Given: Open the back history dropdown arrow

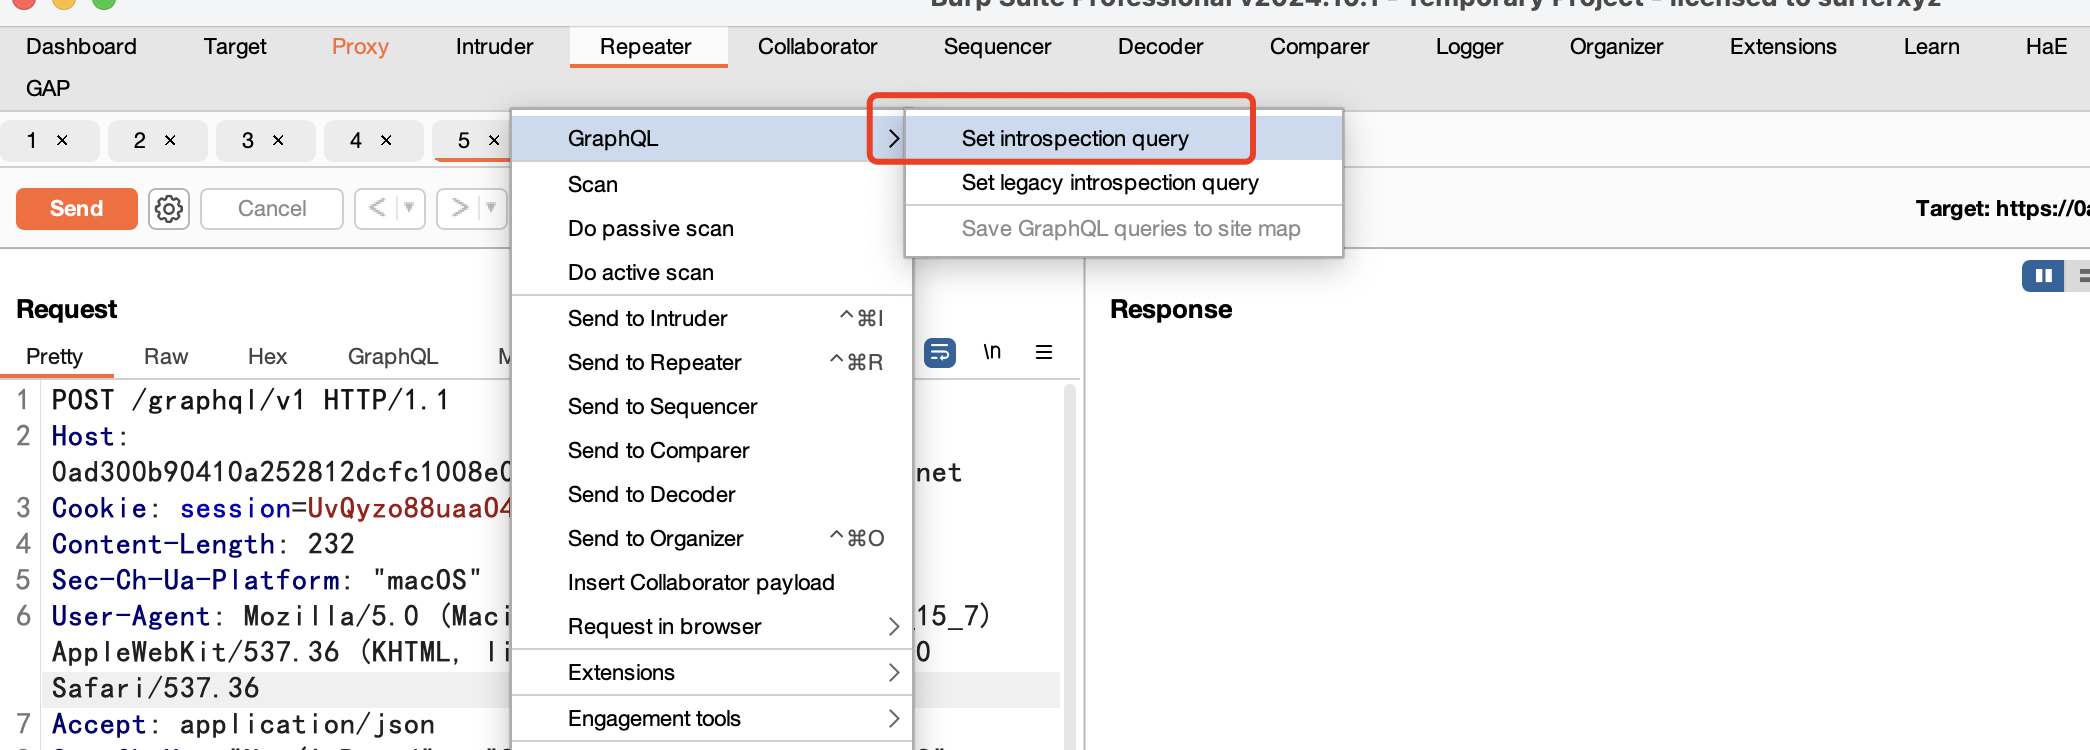Looking at the screenshot, I should 408,208.
